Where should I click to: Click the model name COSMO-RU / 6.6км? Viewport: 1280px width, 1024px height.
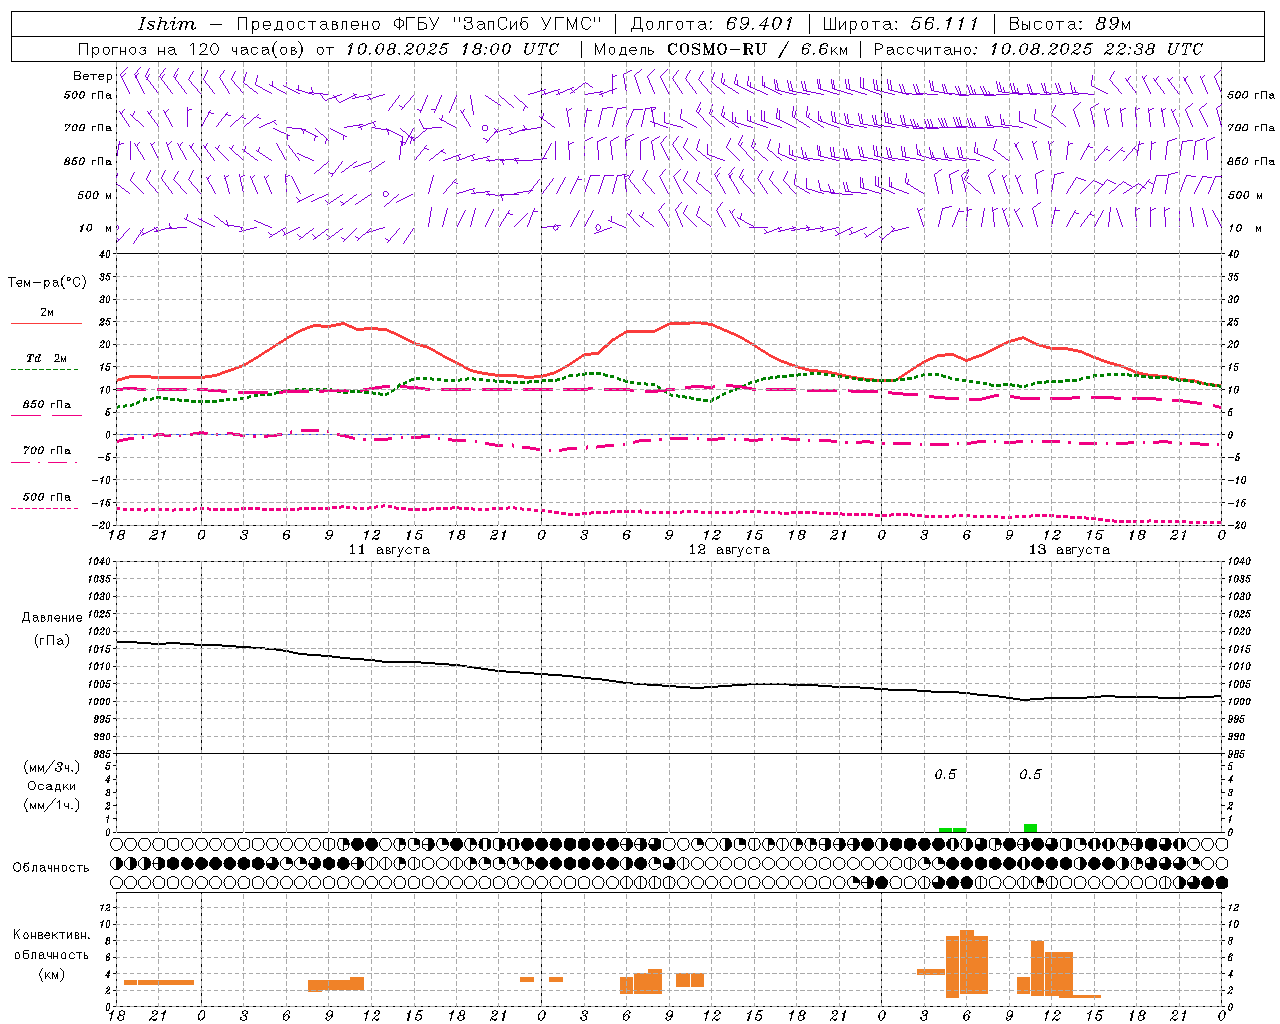(758, 49)
